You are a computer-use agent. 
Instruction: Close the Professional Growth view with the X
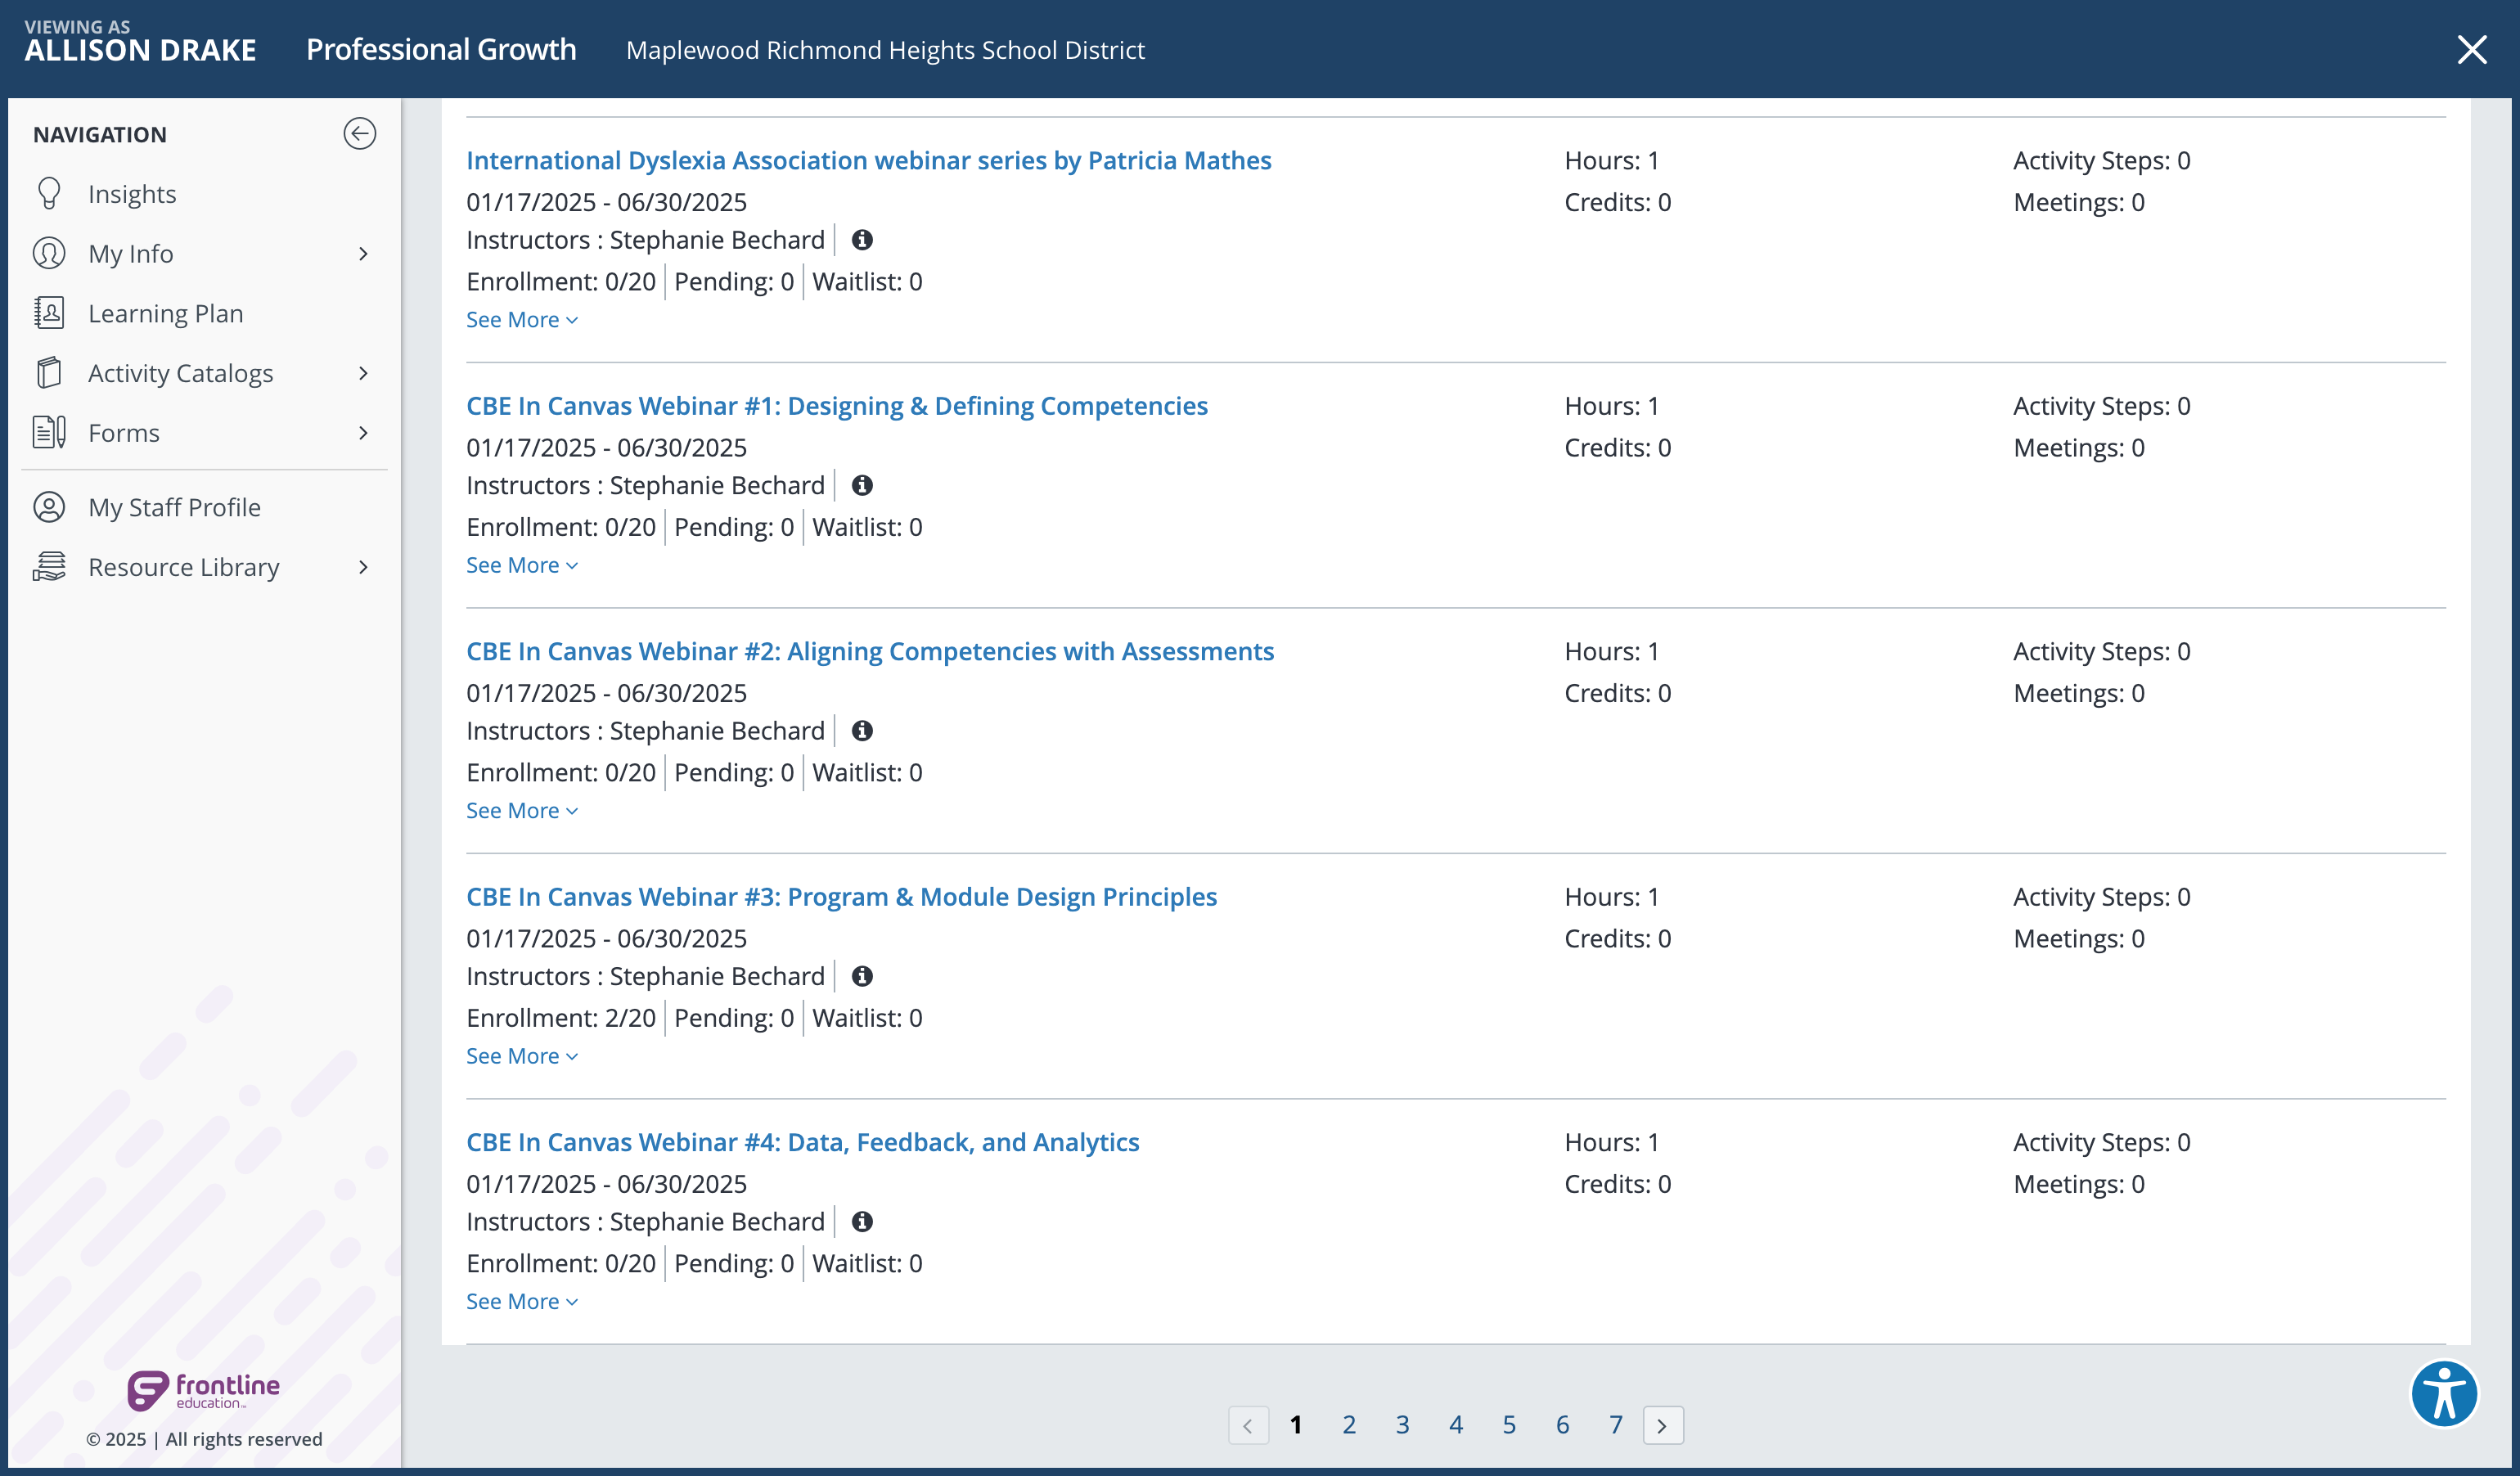(x=2472, y=49)
